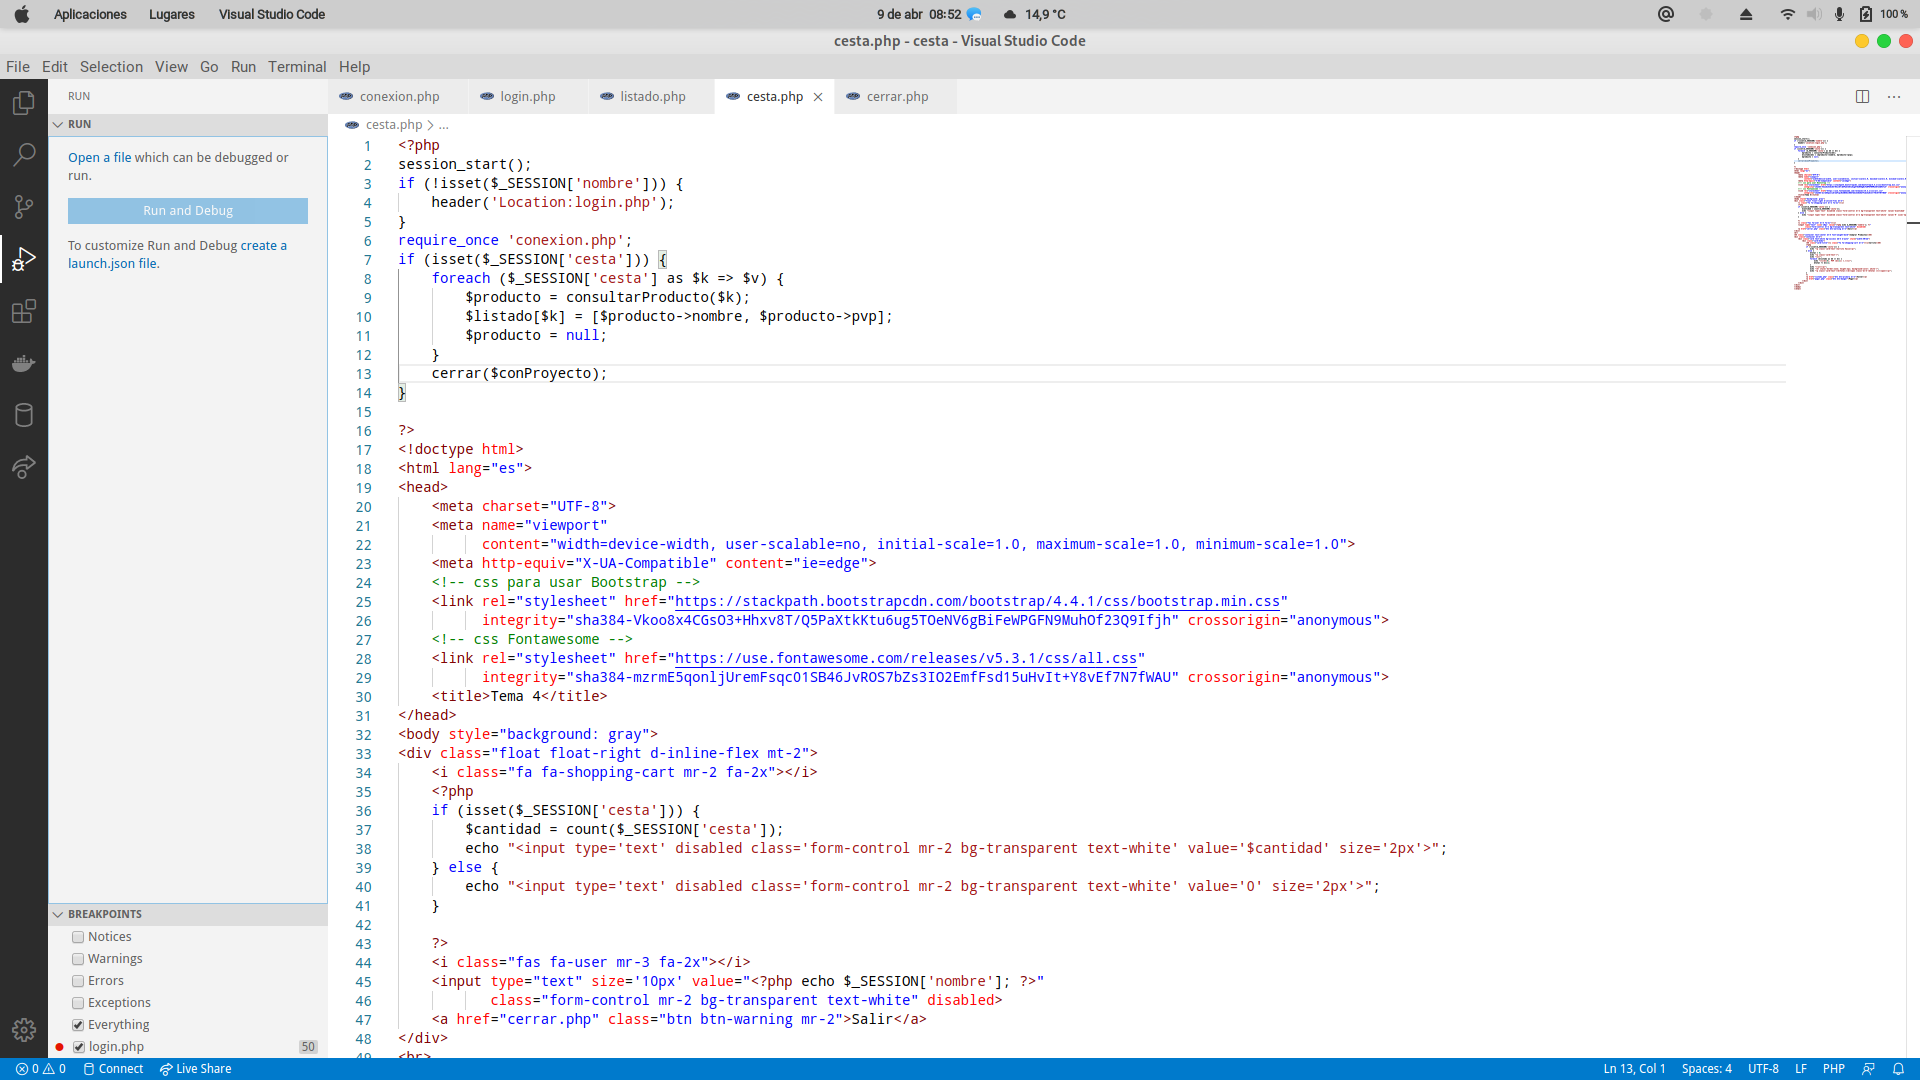Enable the Notices breakpoint checkbox
Viewport: 1920px width, 1080px height.
coord(78,937)
